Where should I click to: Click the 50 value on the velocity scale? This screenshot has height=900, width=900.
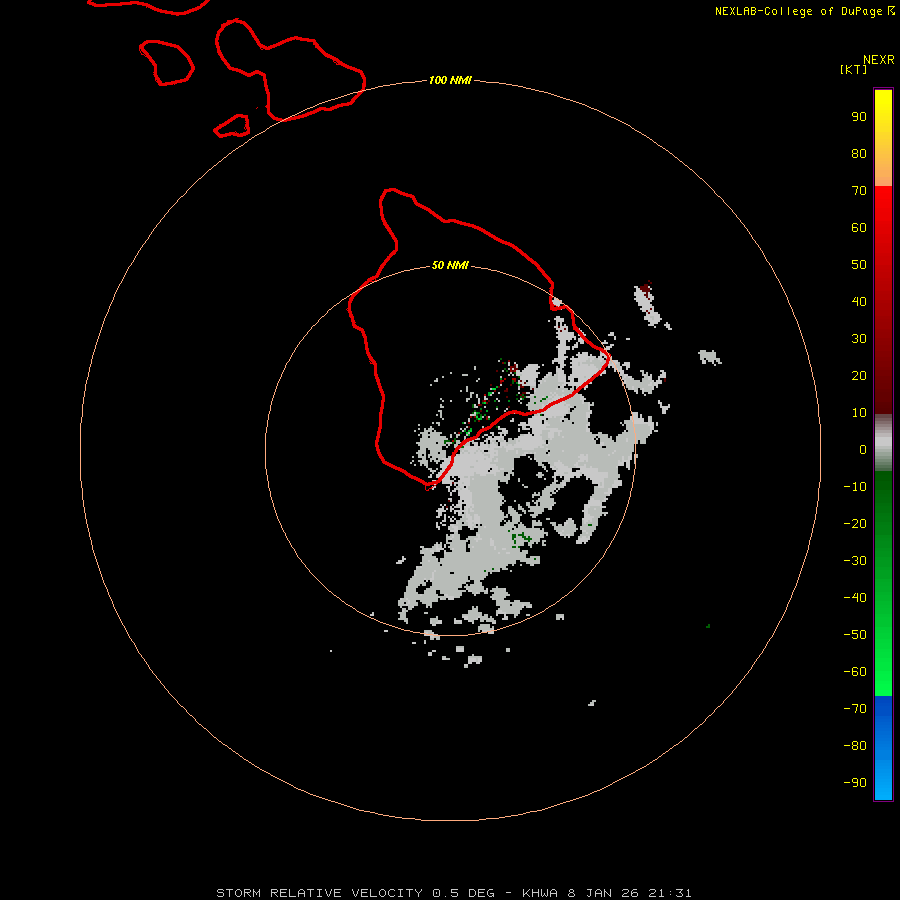pyautogui.click(x=859, y=265)
